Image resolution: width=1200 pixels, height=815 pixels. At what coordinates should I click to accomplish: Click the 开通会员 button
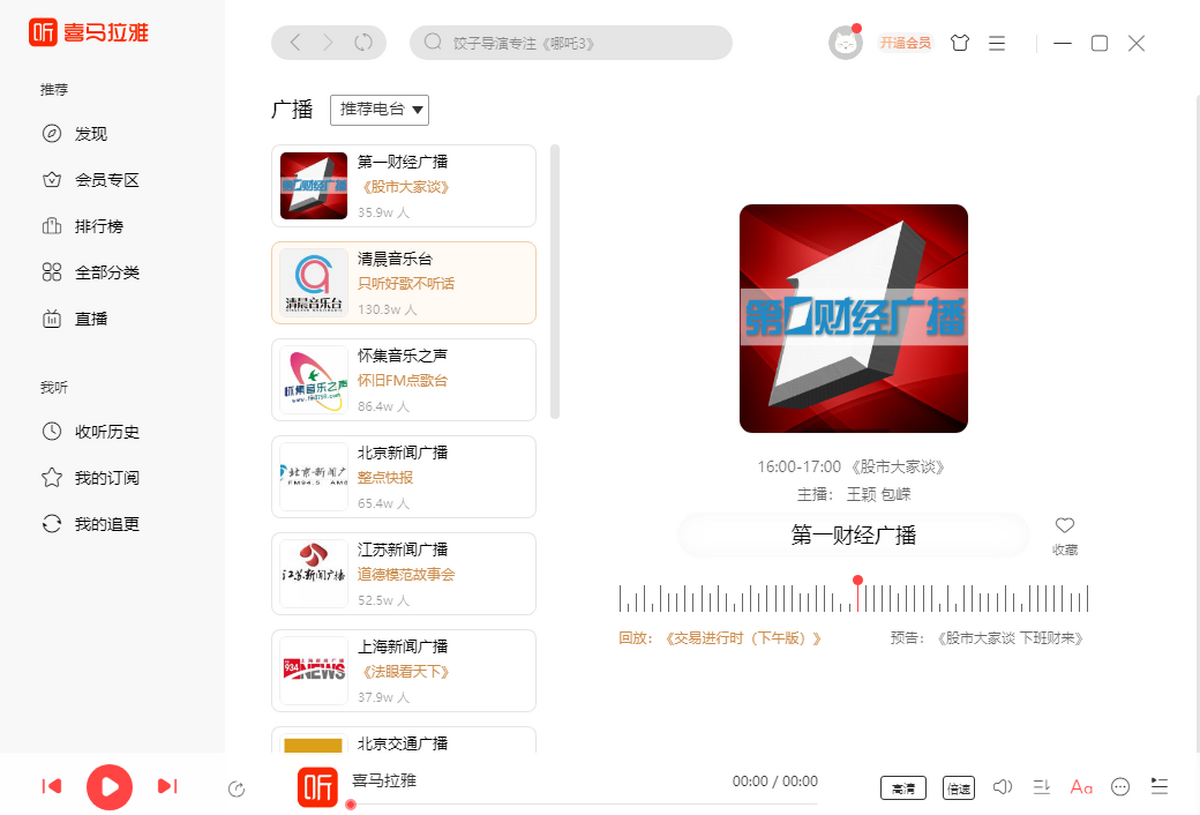point(904,43)
